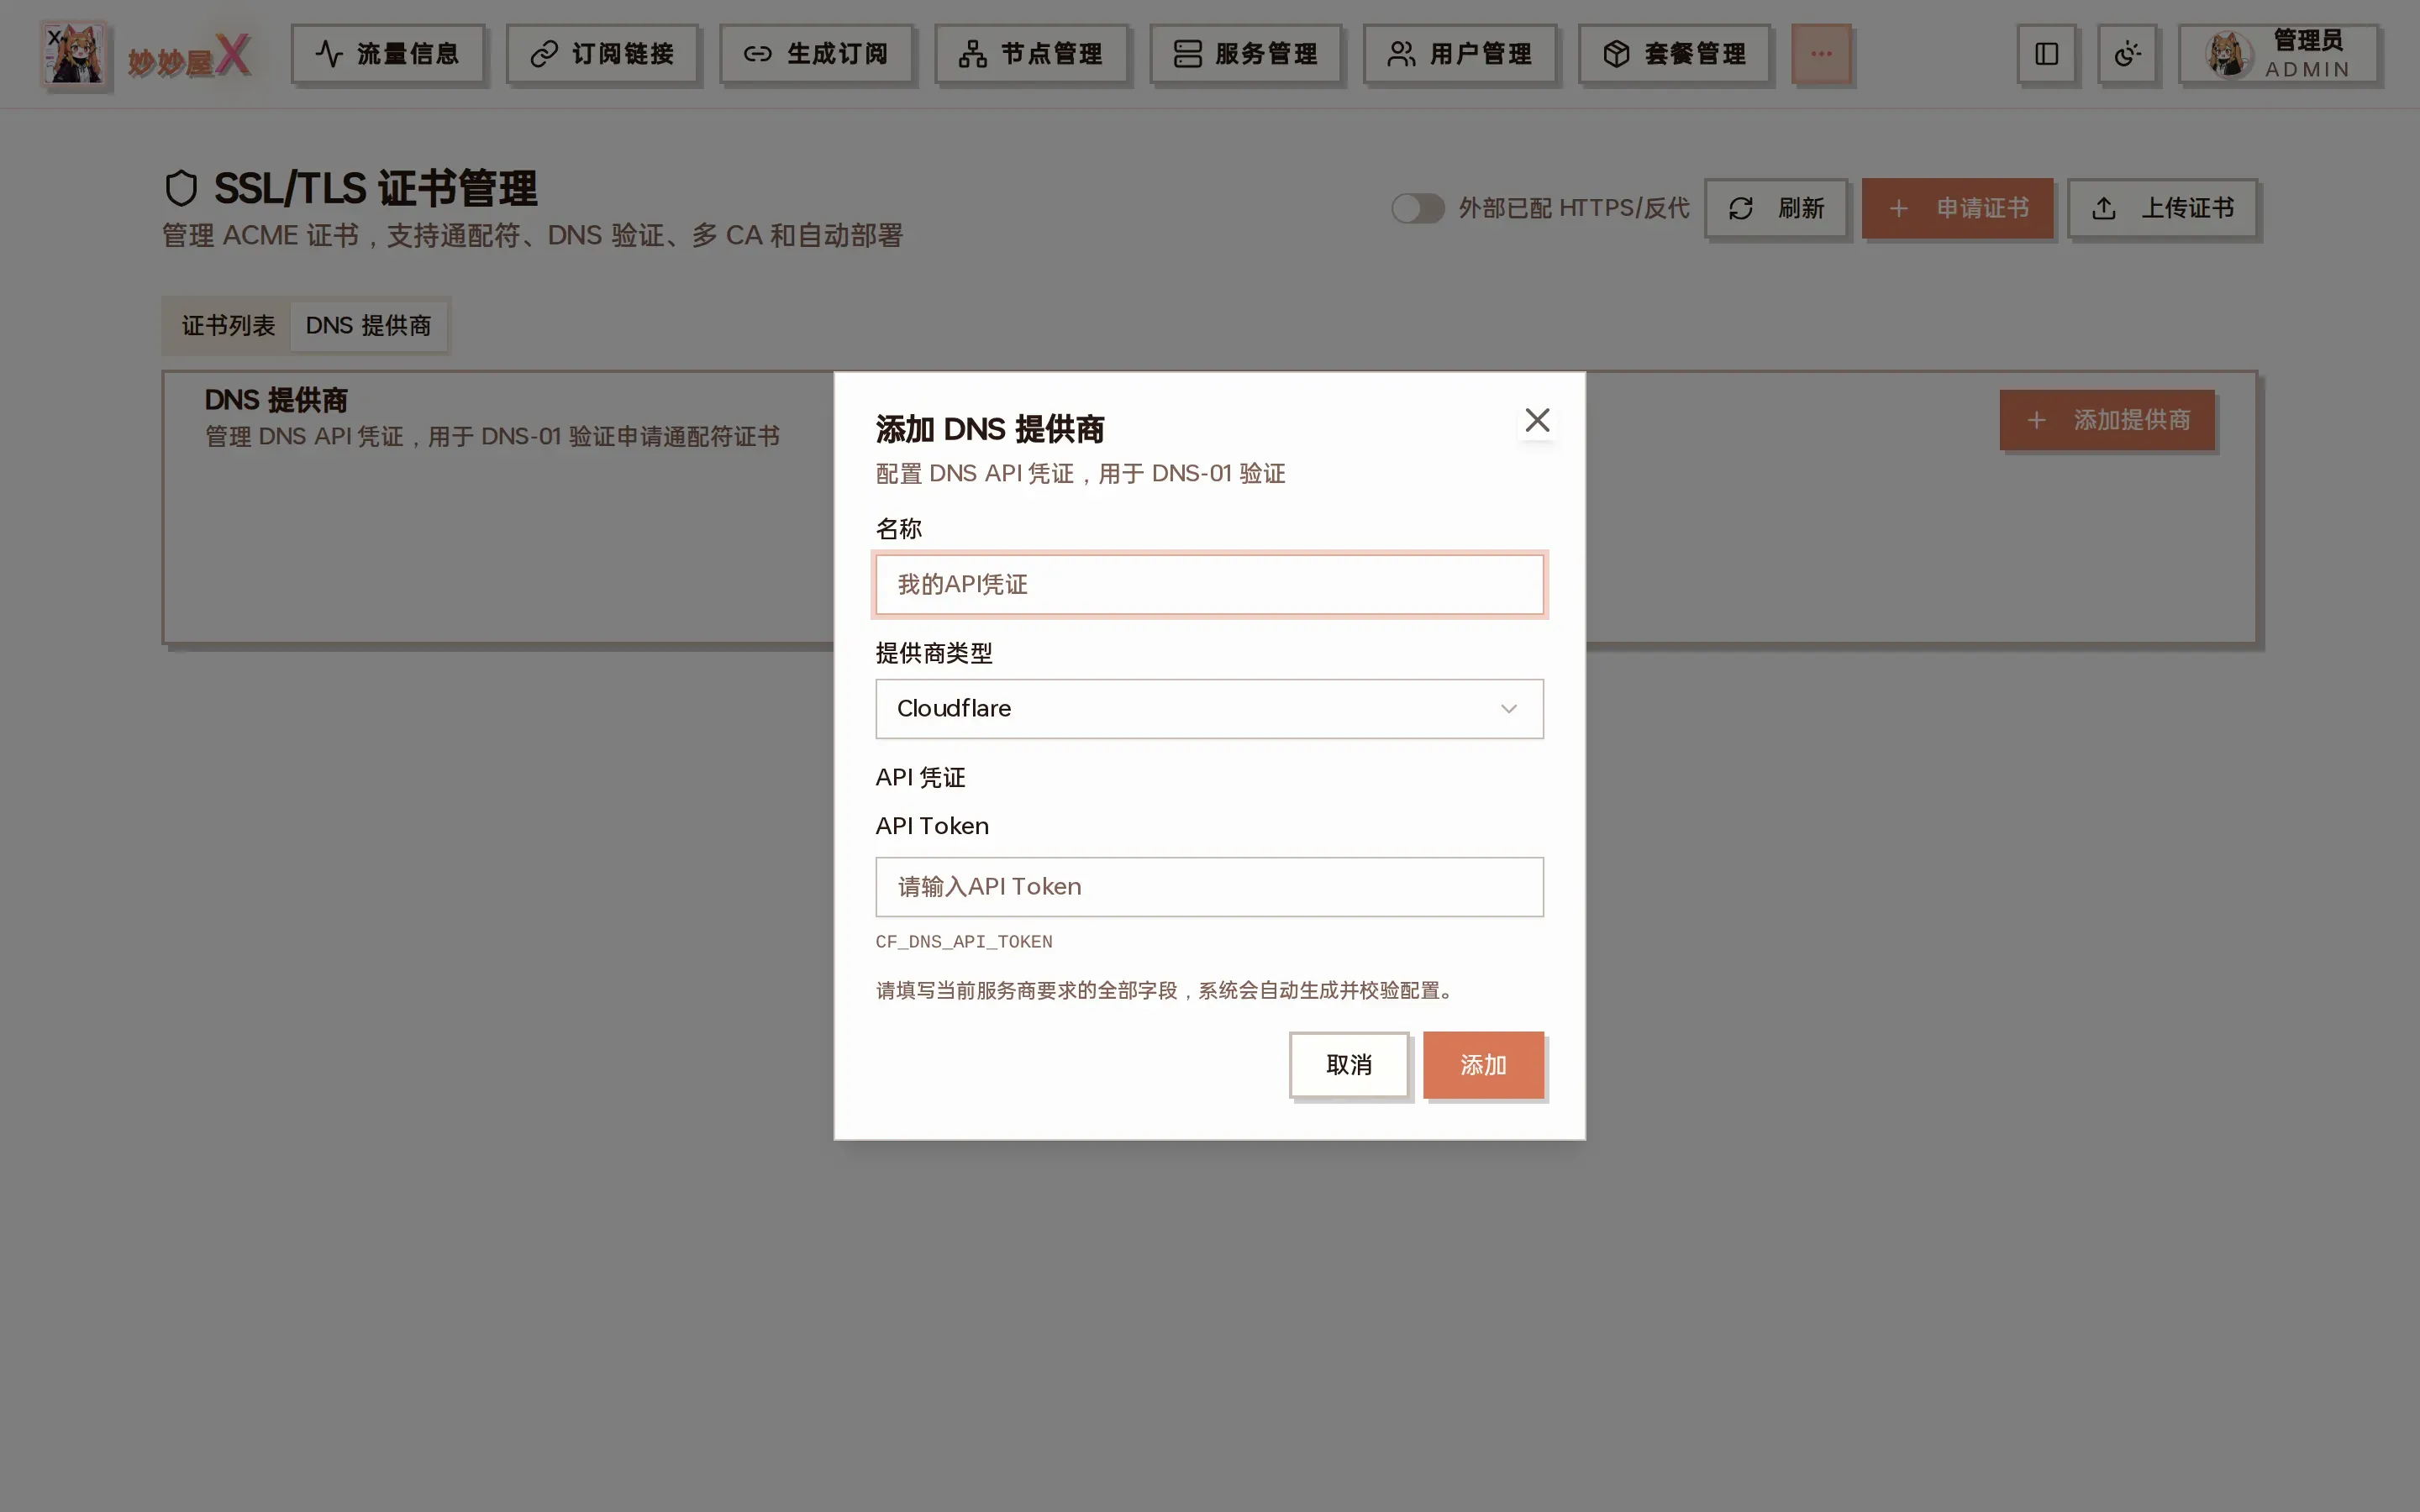Click the 刷新 refresh button

tap(1776, 208)
